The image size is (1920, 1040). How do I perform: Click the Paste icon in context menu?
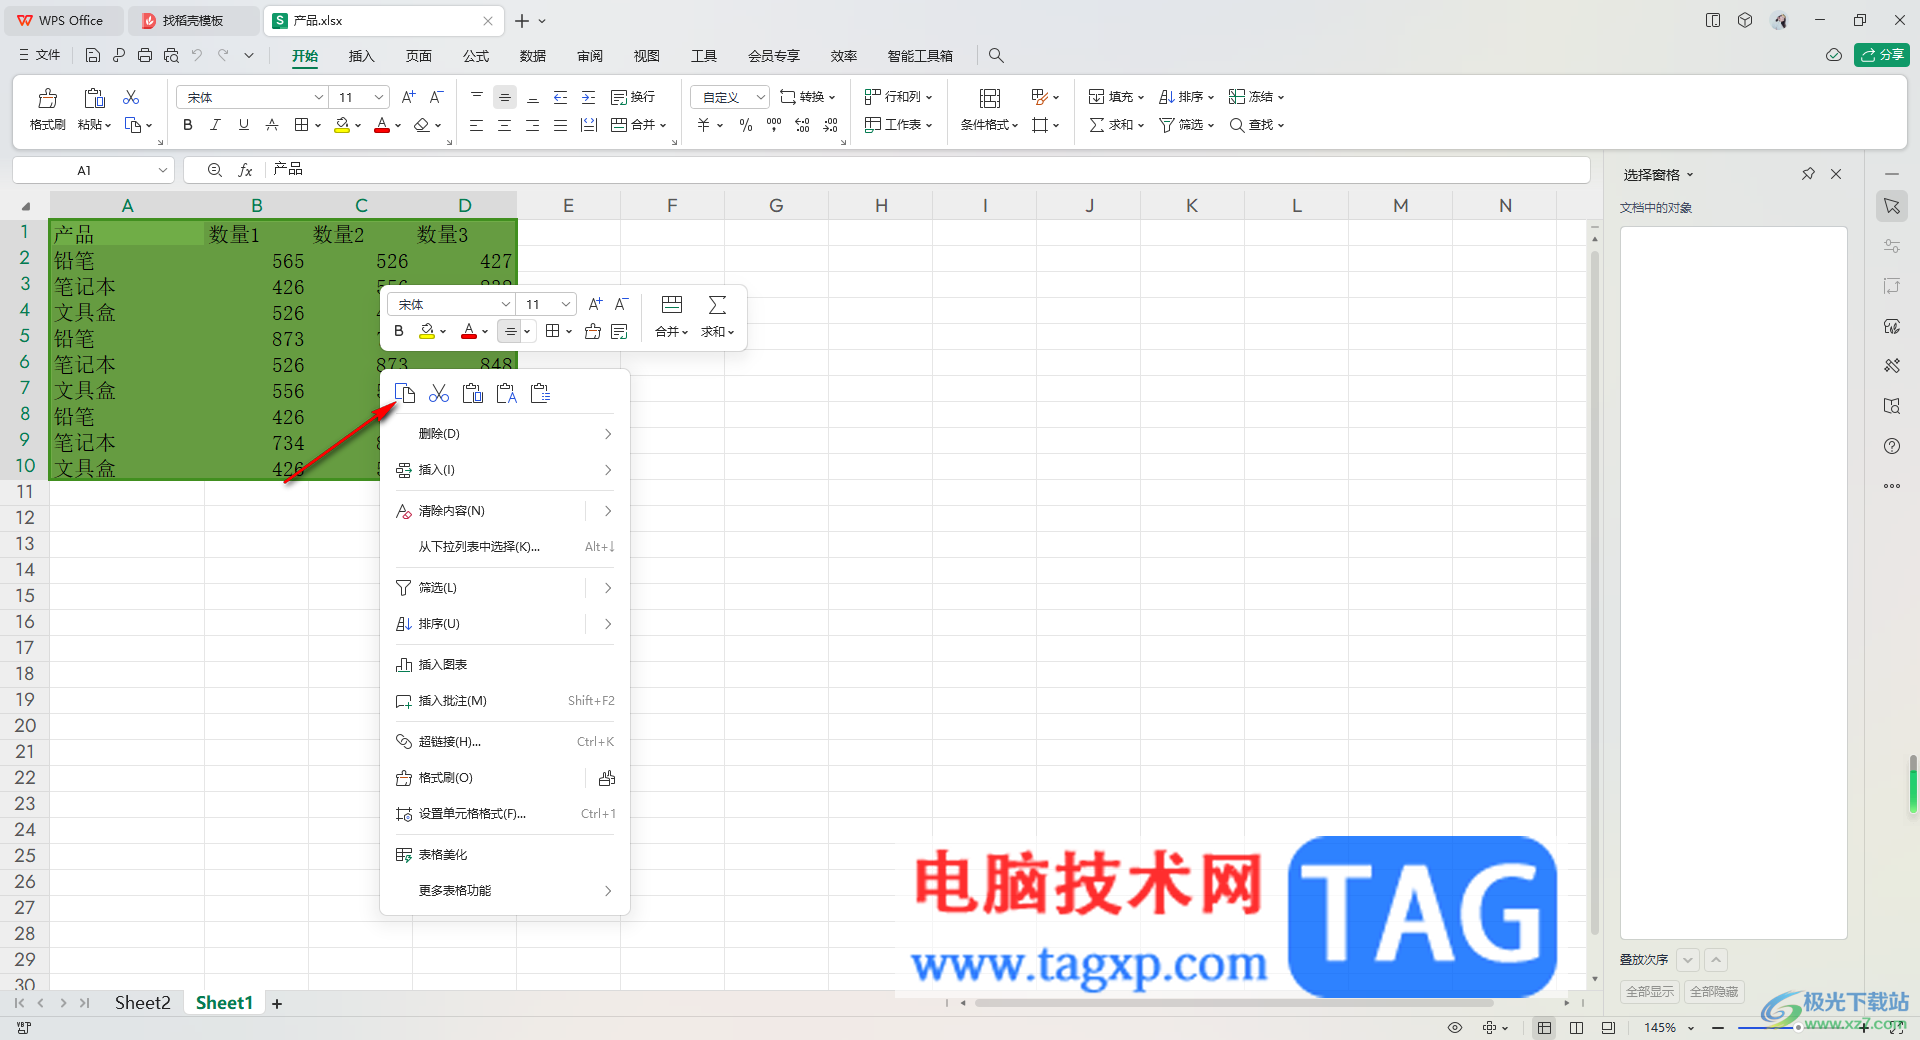click(x=473, y=393)
